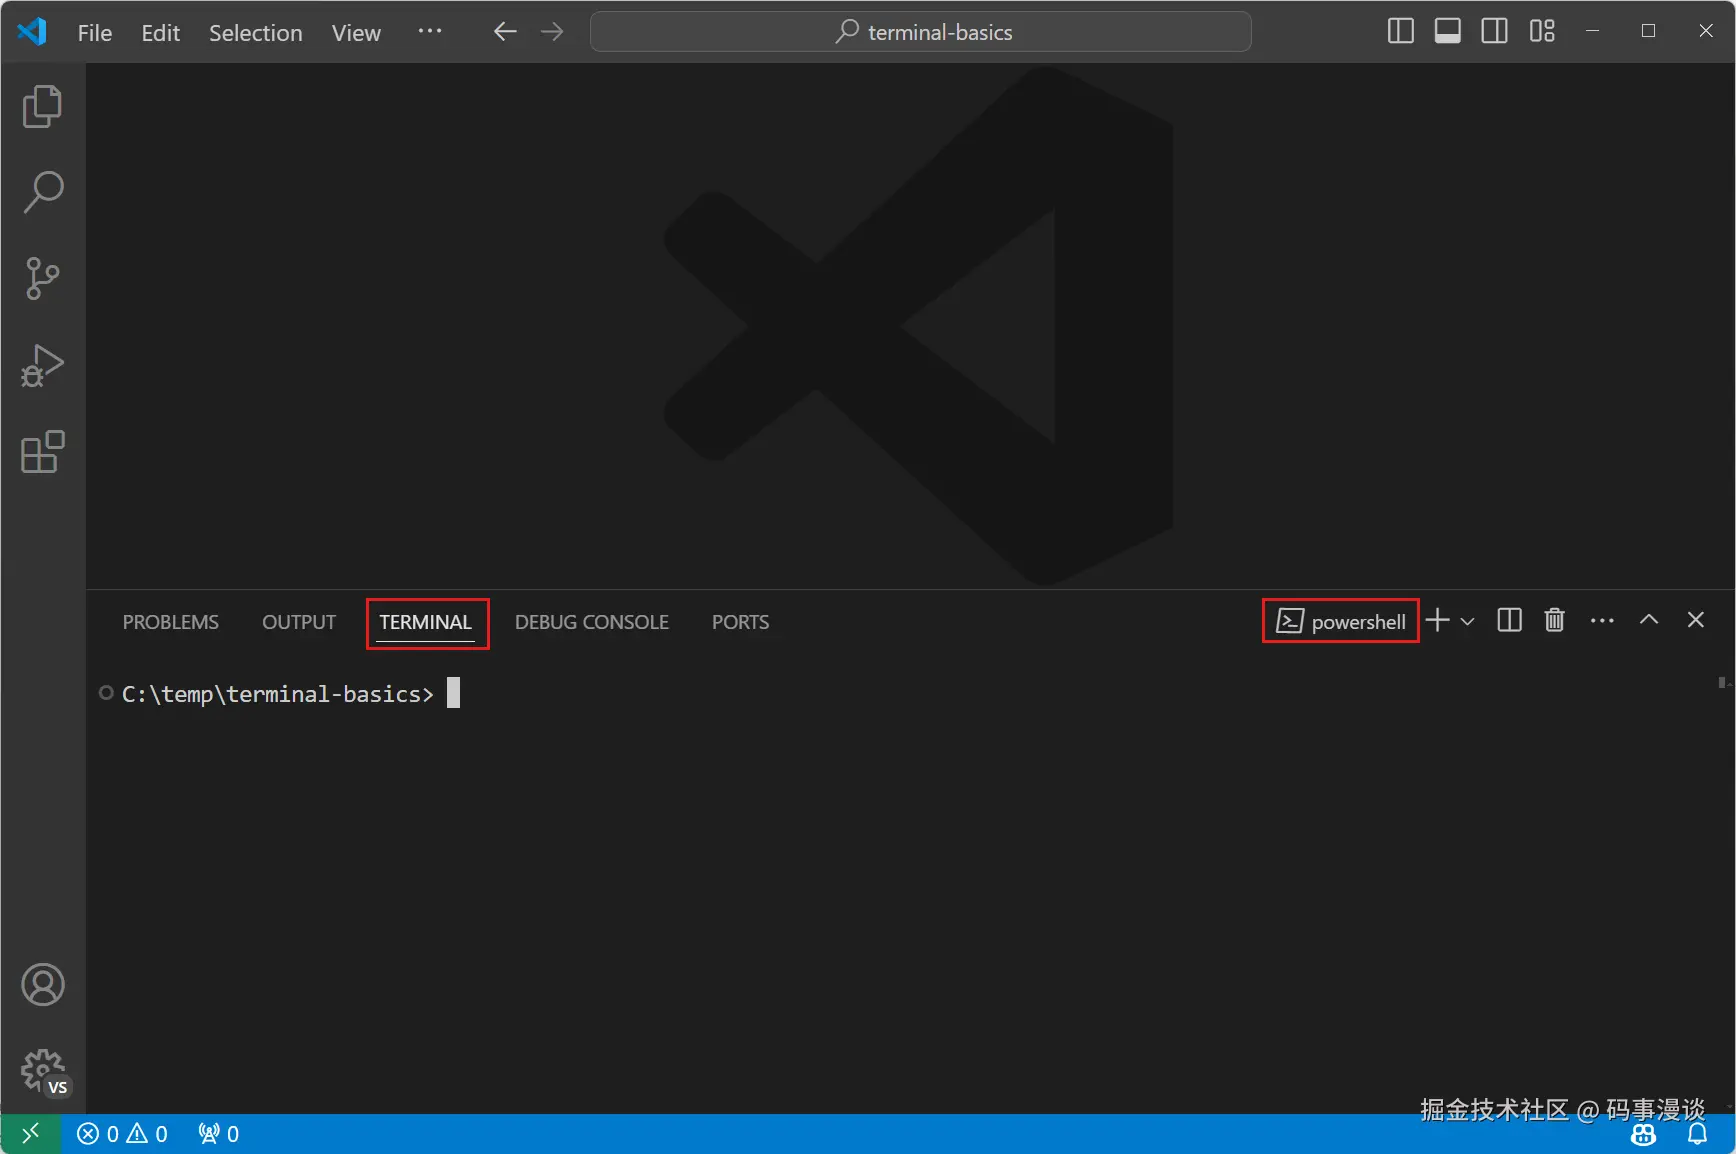Open terminal panel more actions ellipsis
Image resolution: width=1736 pixels, height=1154 pixels.
1602,620
